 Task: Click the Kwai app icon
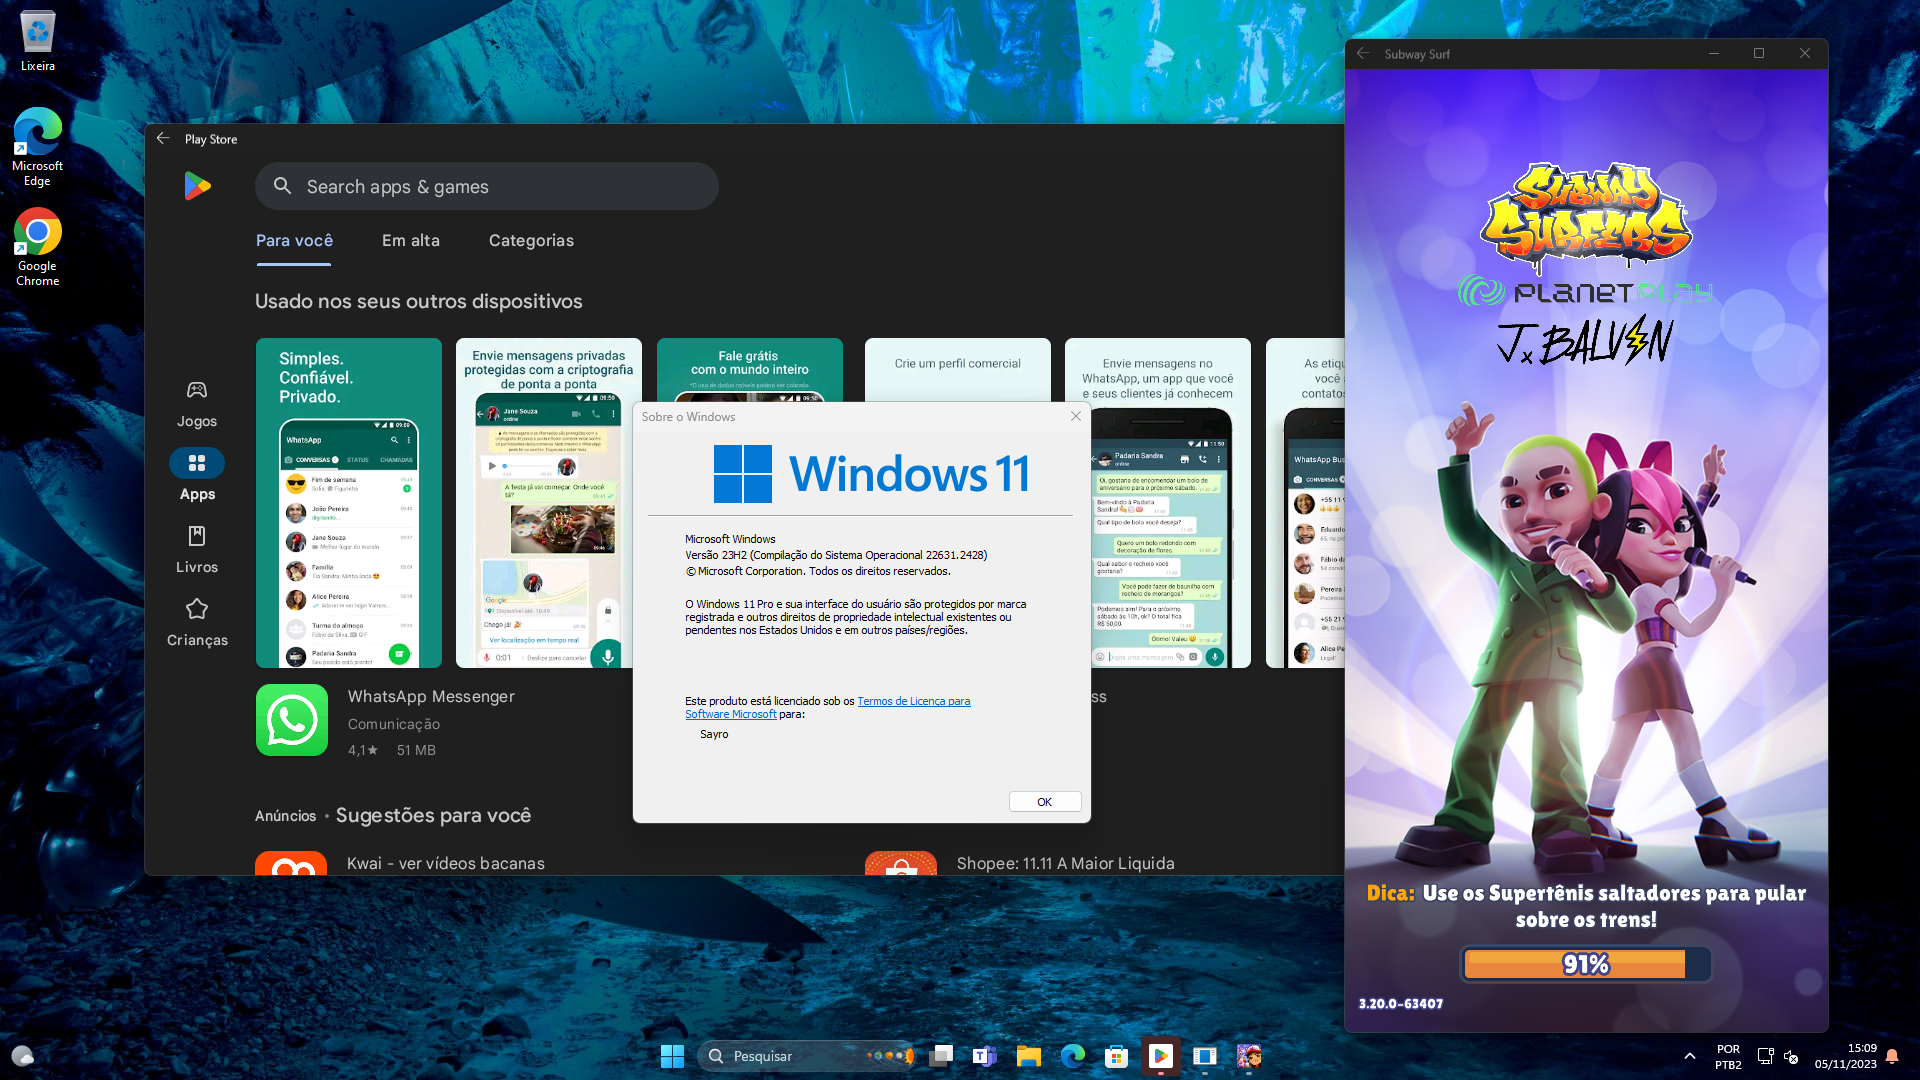(x=291, y=863)
